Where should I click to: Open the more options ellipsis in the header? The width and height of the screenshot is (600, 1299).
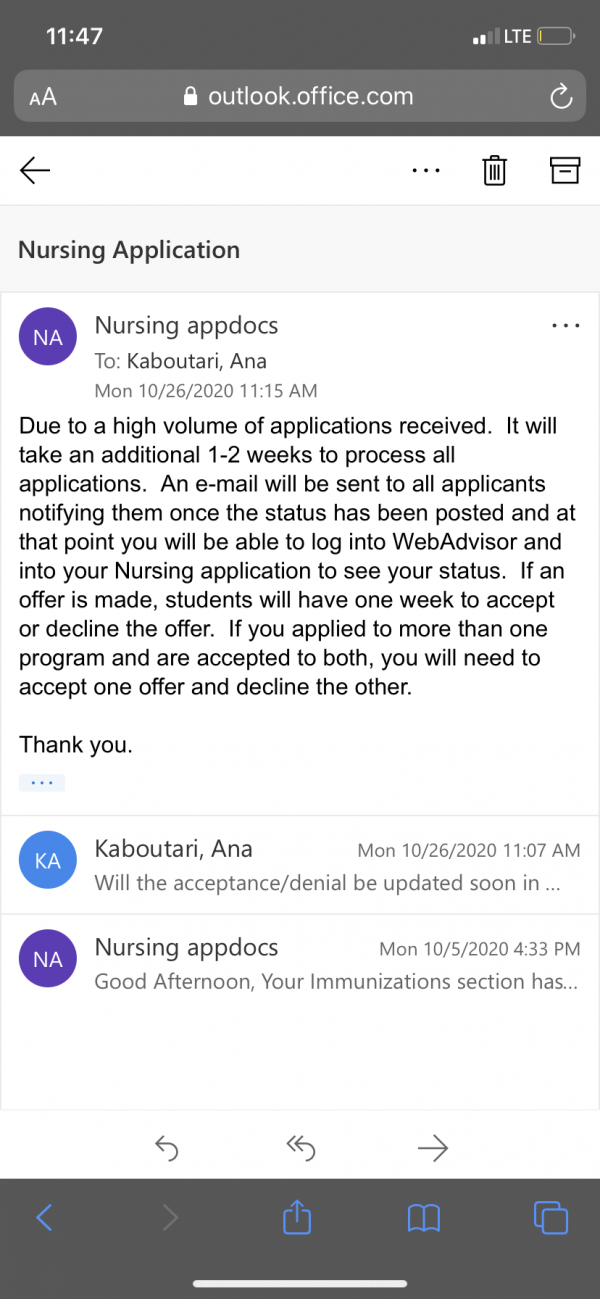pyautogui.click(x=426, y=171)
